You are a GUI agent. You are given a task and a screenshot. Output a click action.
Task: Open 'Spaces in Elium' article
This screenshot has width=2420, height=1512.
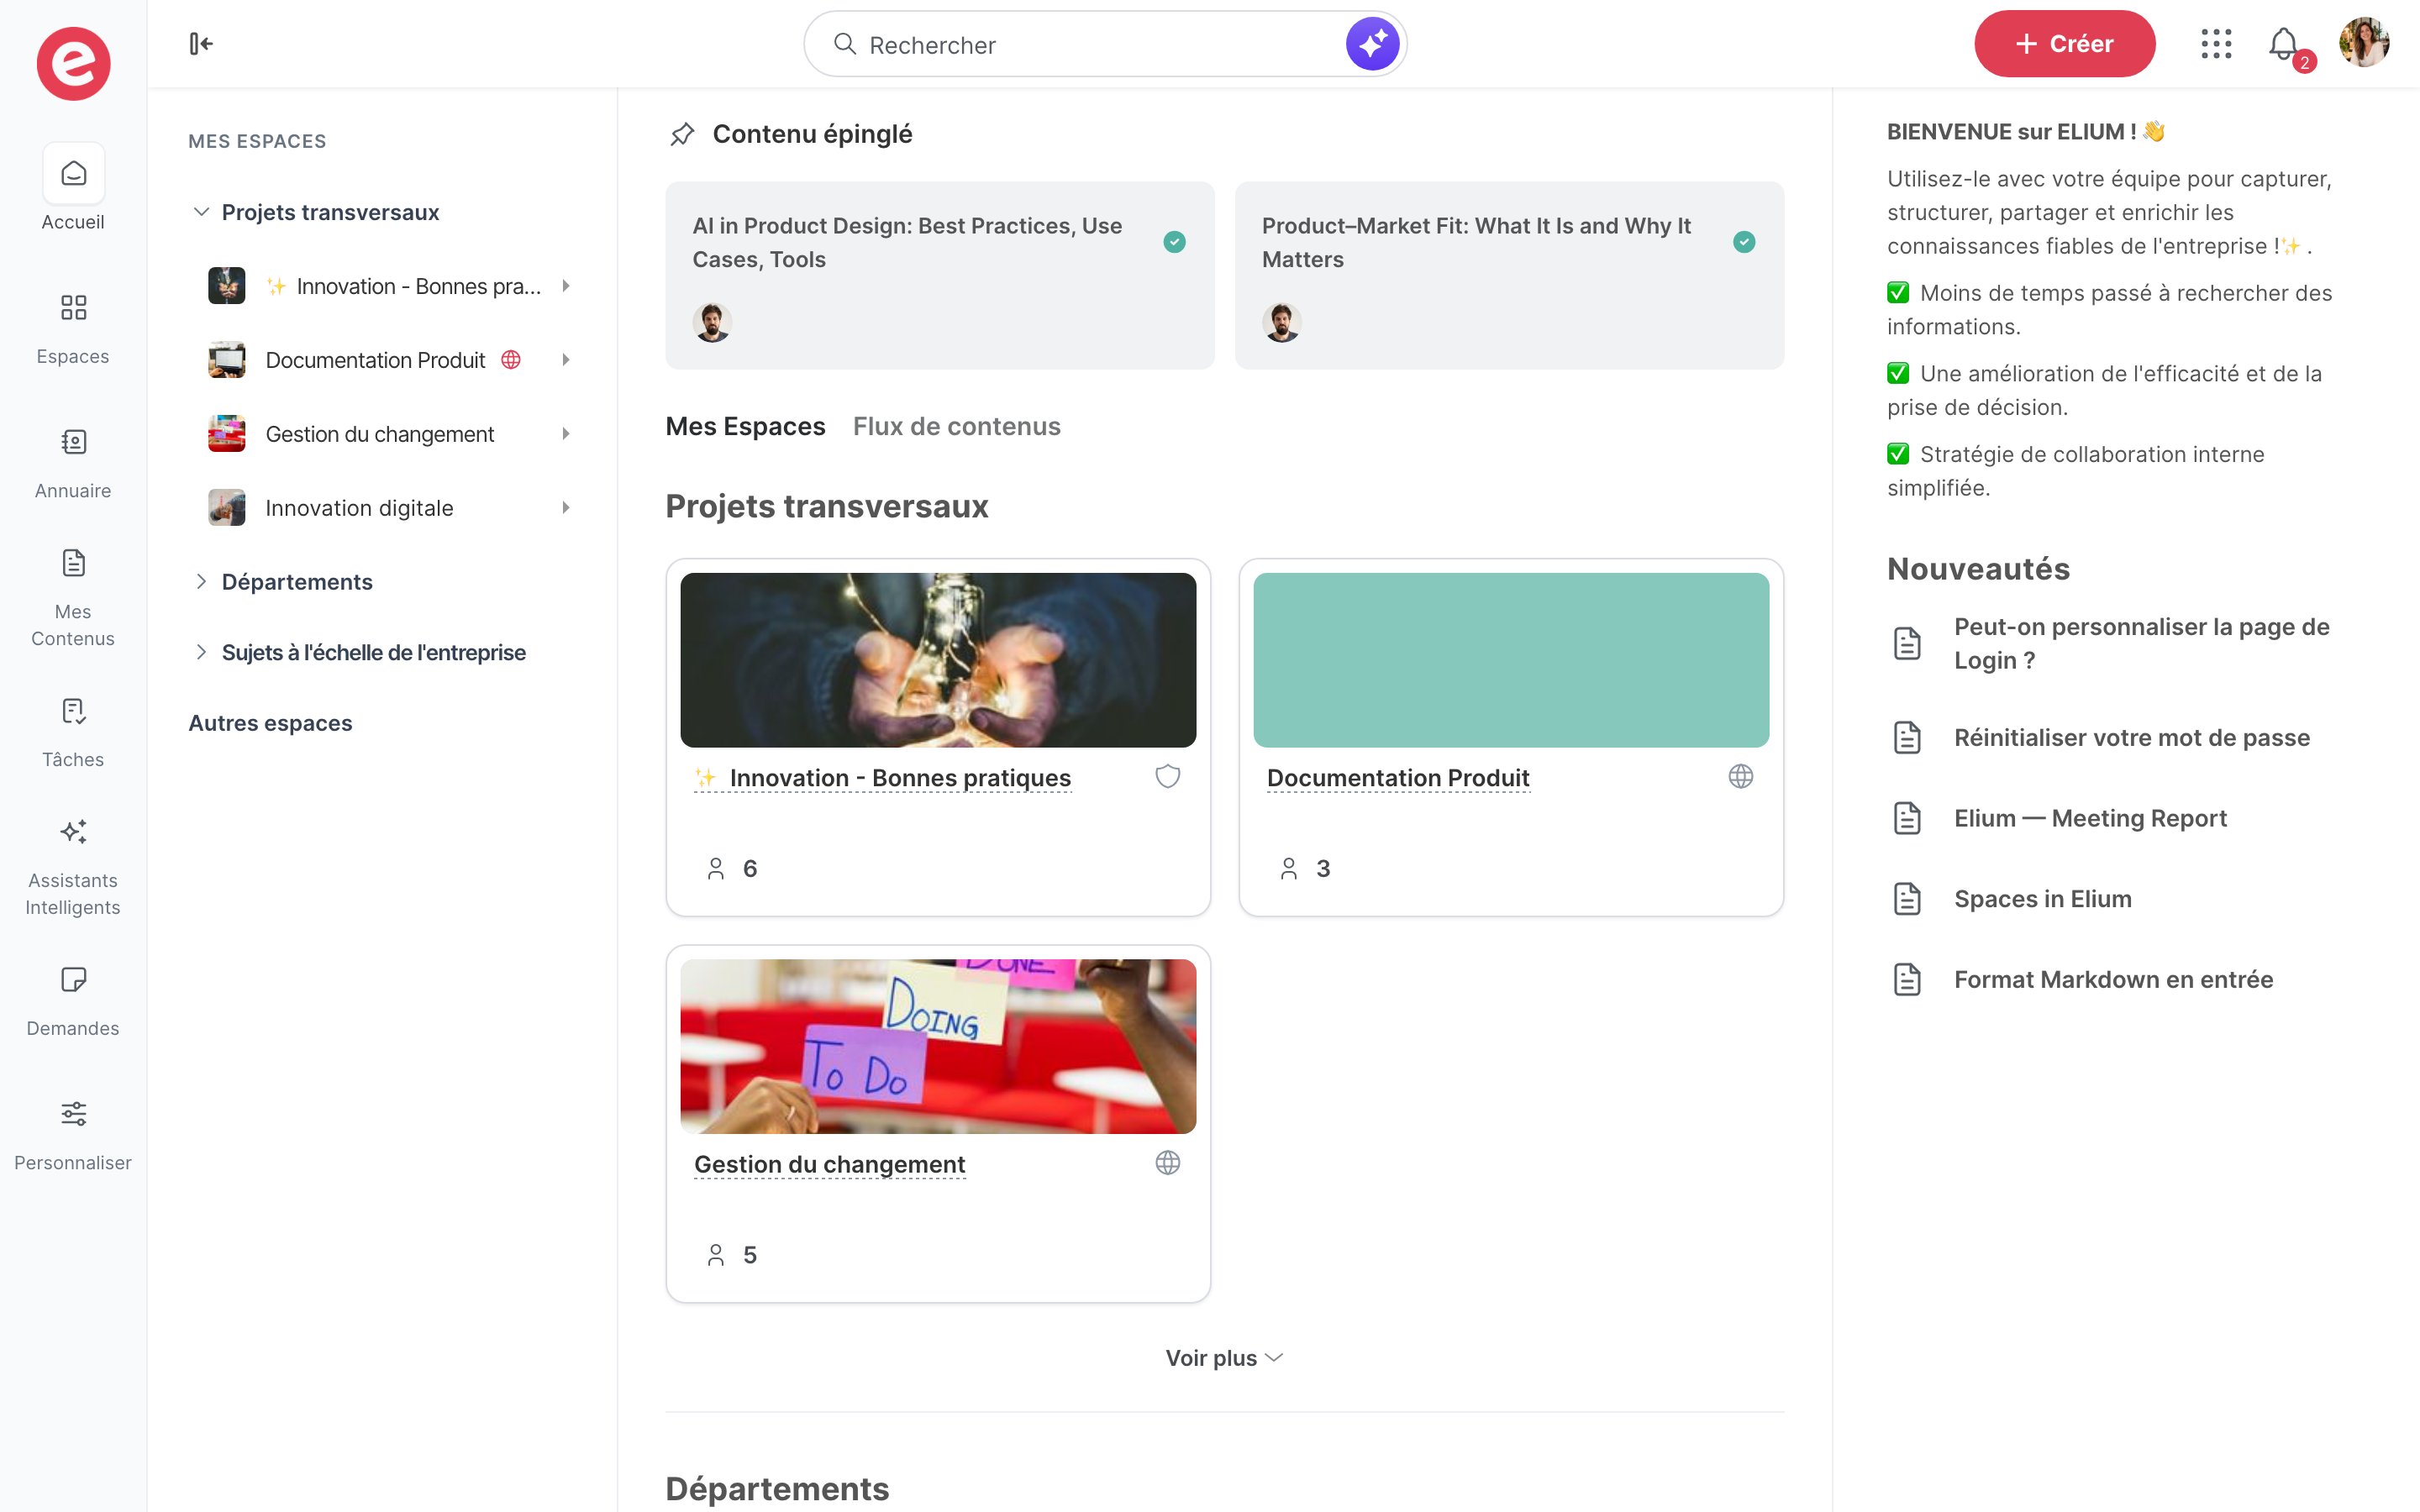[2042, 900]
